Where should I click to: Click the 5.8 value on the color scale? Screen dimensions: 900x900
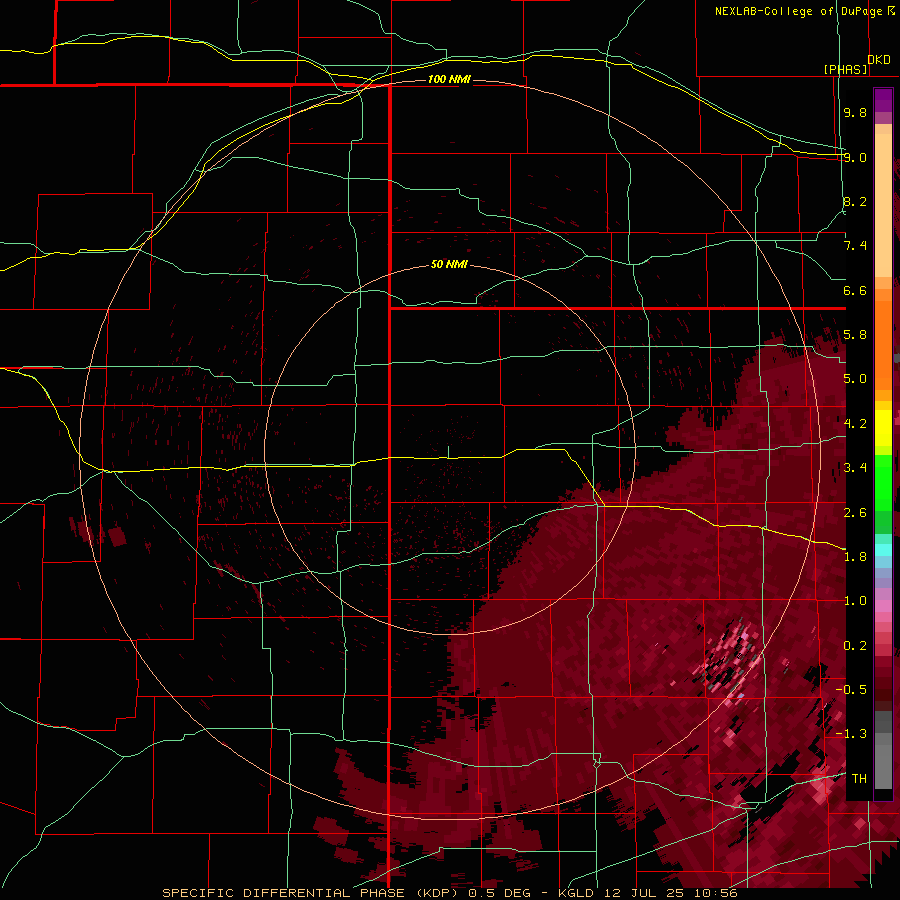(x=855, y=335)
